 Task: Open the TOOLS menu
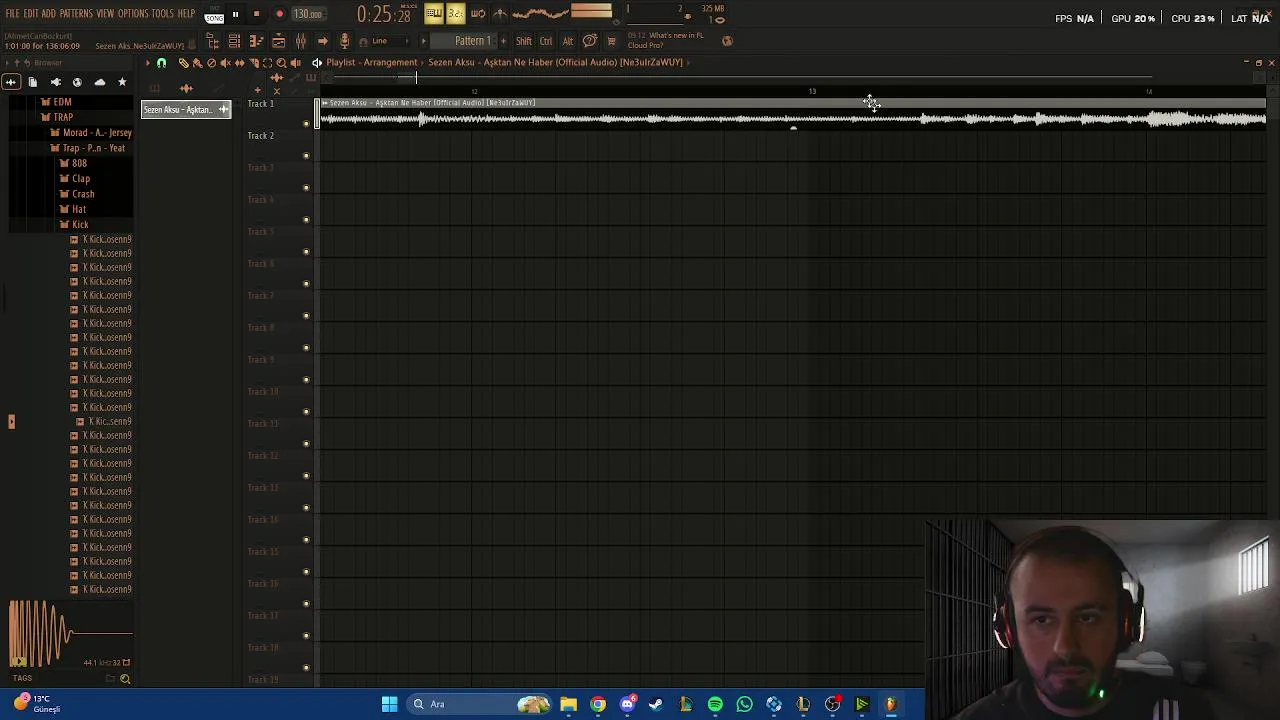[x=163, y=14]
